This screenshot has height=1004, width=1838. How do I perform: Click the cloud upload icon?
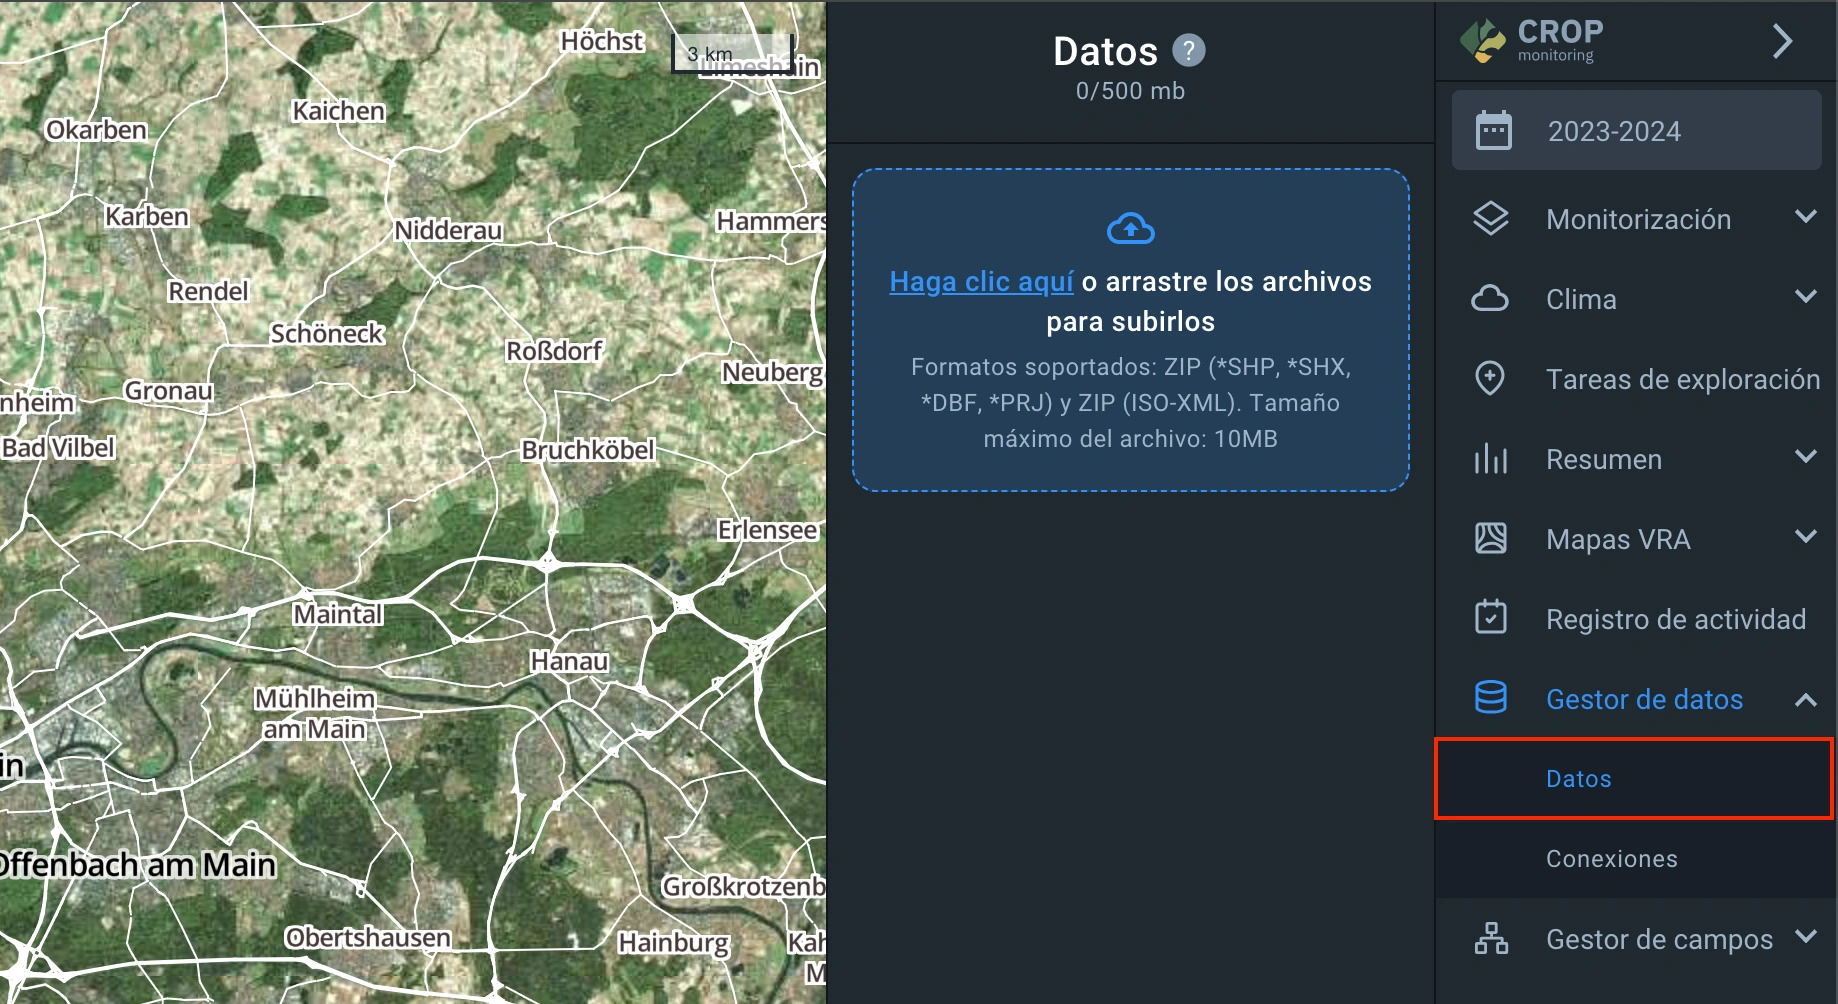tap(1130, 229)
